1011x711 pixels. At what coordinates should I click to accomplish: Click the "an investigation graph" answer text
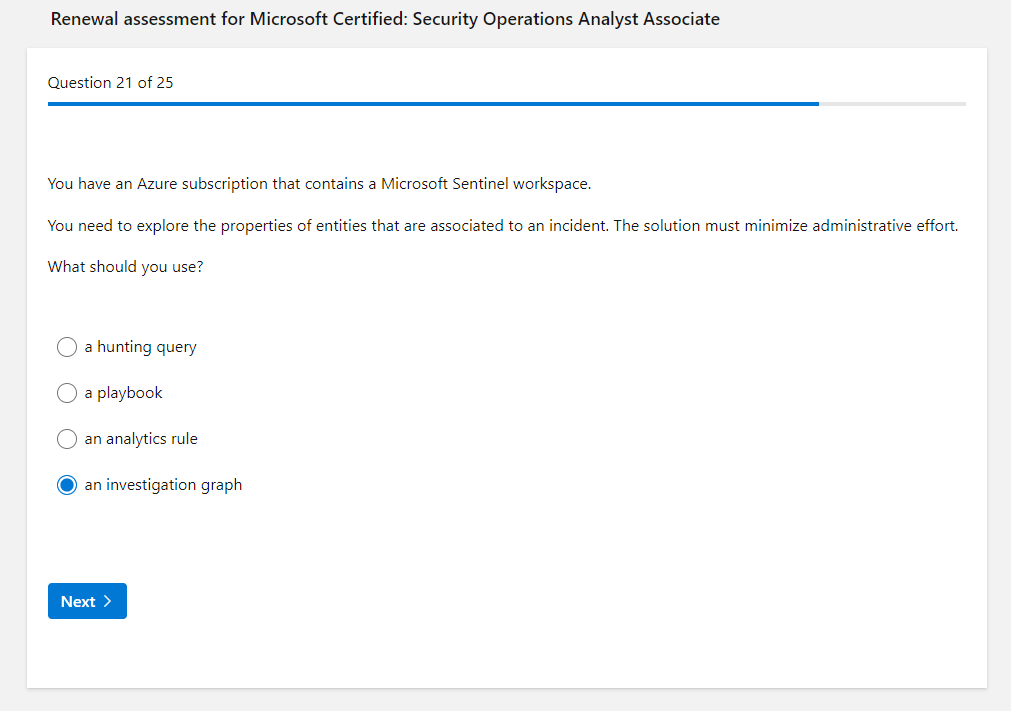pos(163,485)
